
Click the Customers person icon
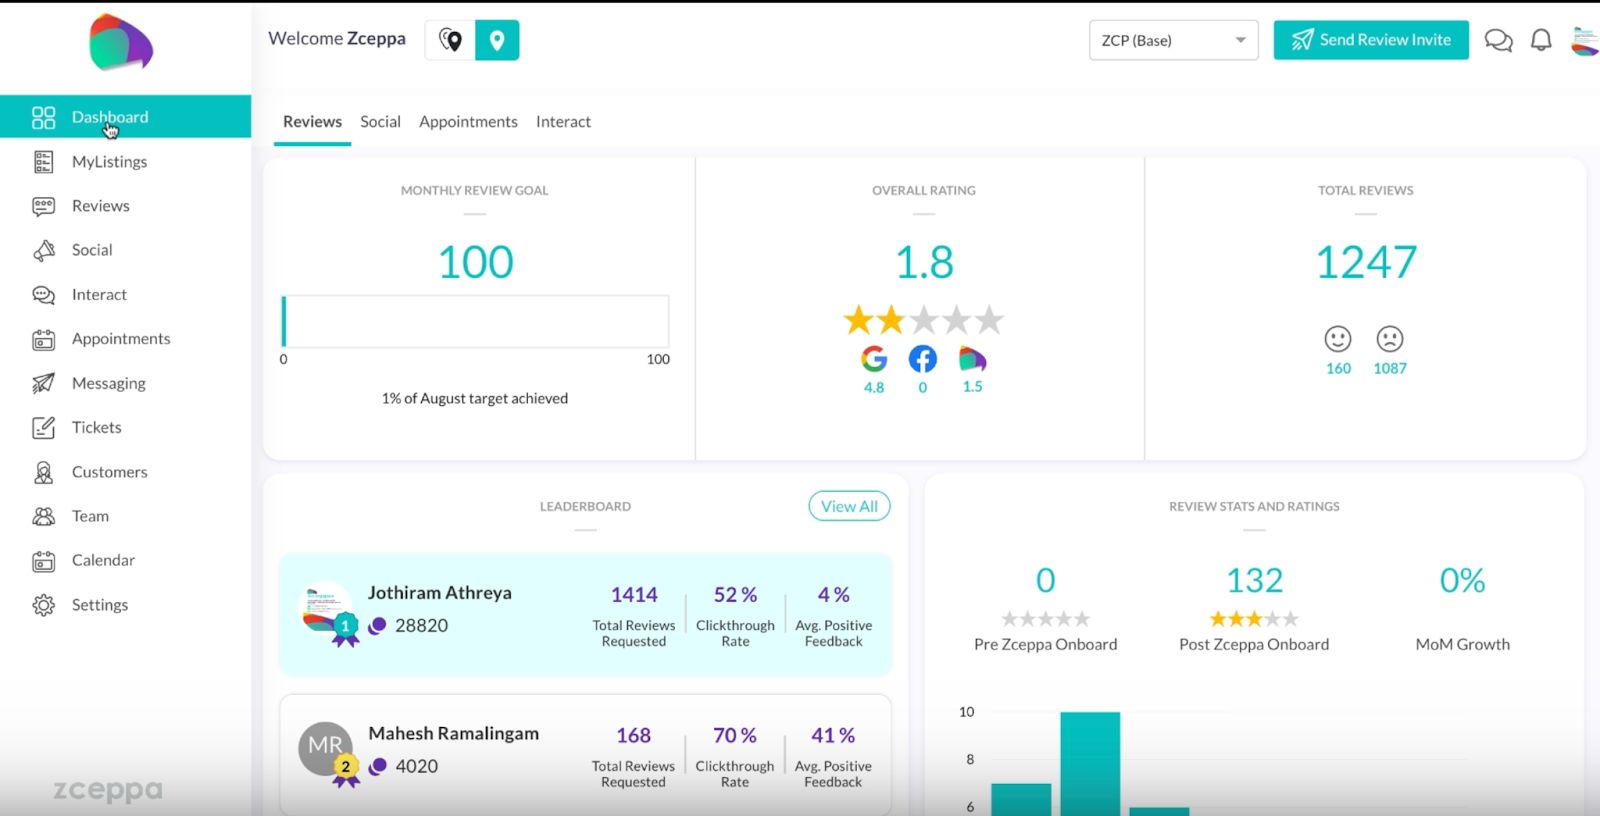(x=43, y=472)
